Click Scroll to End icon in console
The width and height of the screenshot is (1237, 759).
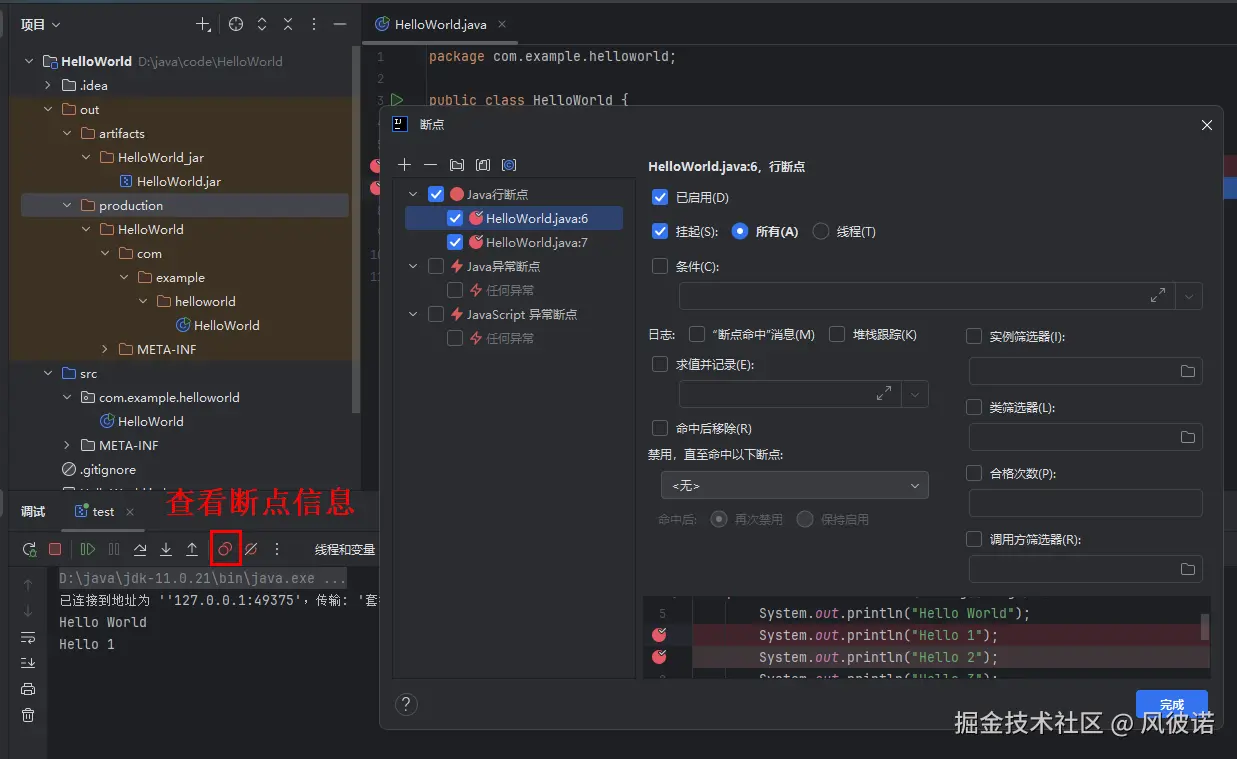click(x=28, y=663)
